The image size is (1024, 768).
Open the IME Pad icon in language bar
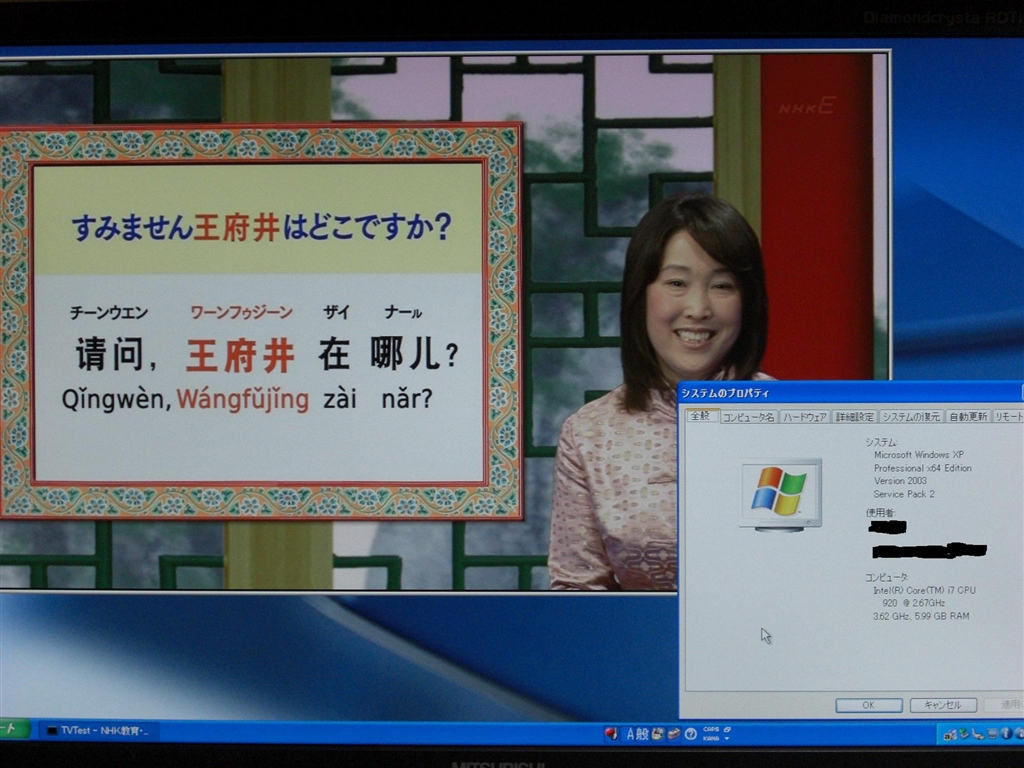click(658, 733)
